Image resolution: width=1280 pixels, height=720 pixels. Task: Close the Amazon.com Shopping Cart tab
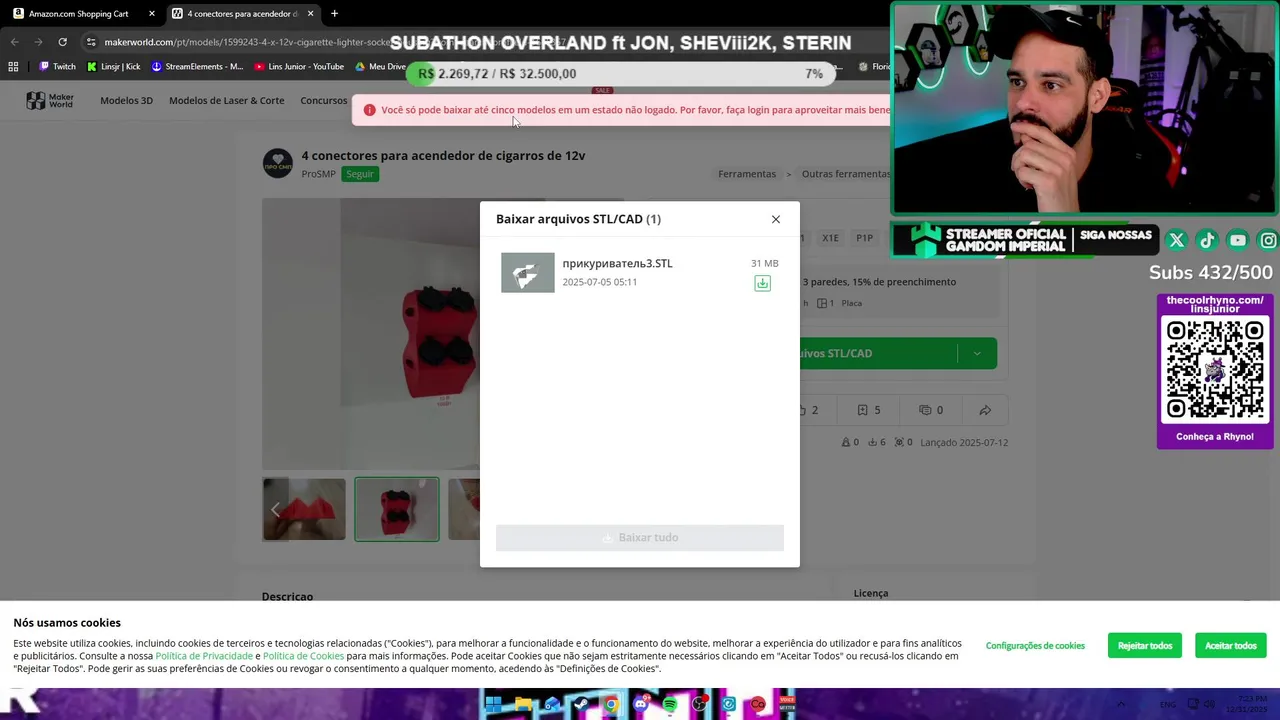point(152,14)
